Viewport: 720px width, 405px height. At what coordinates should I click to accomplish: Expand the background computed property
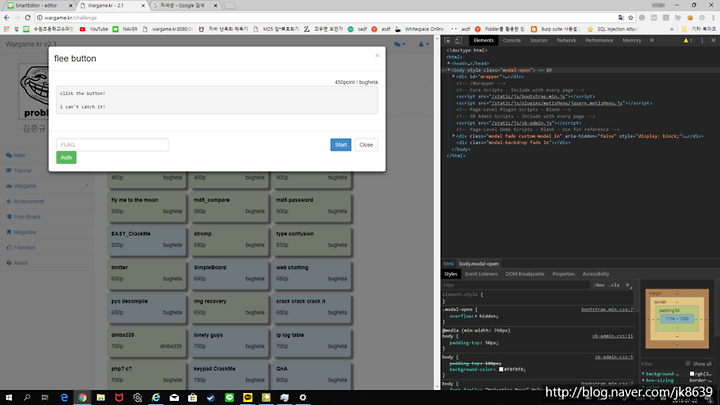click(643, 374)
